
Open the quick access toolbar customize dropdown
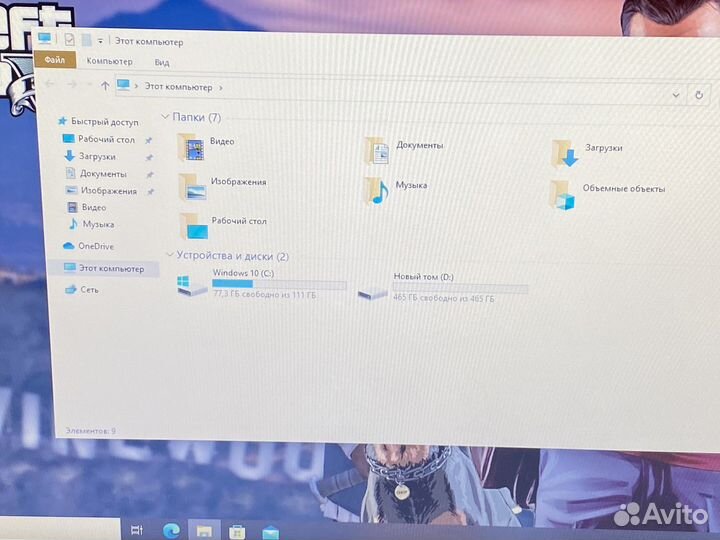(x=100, y=41)
